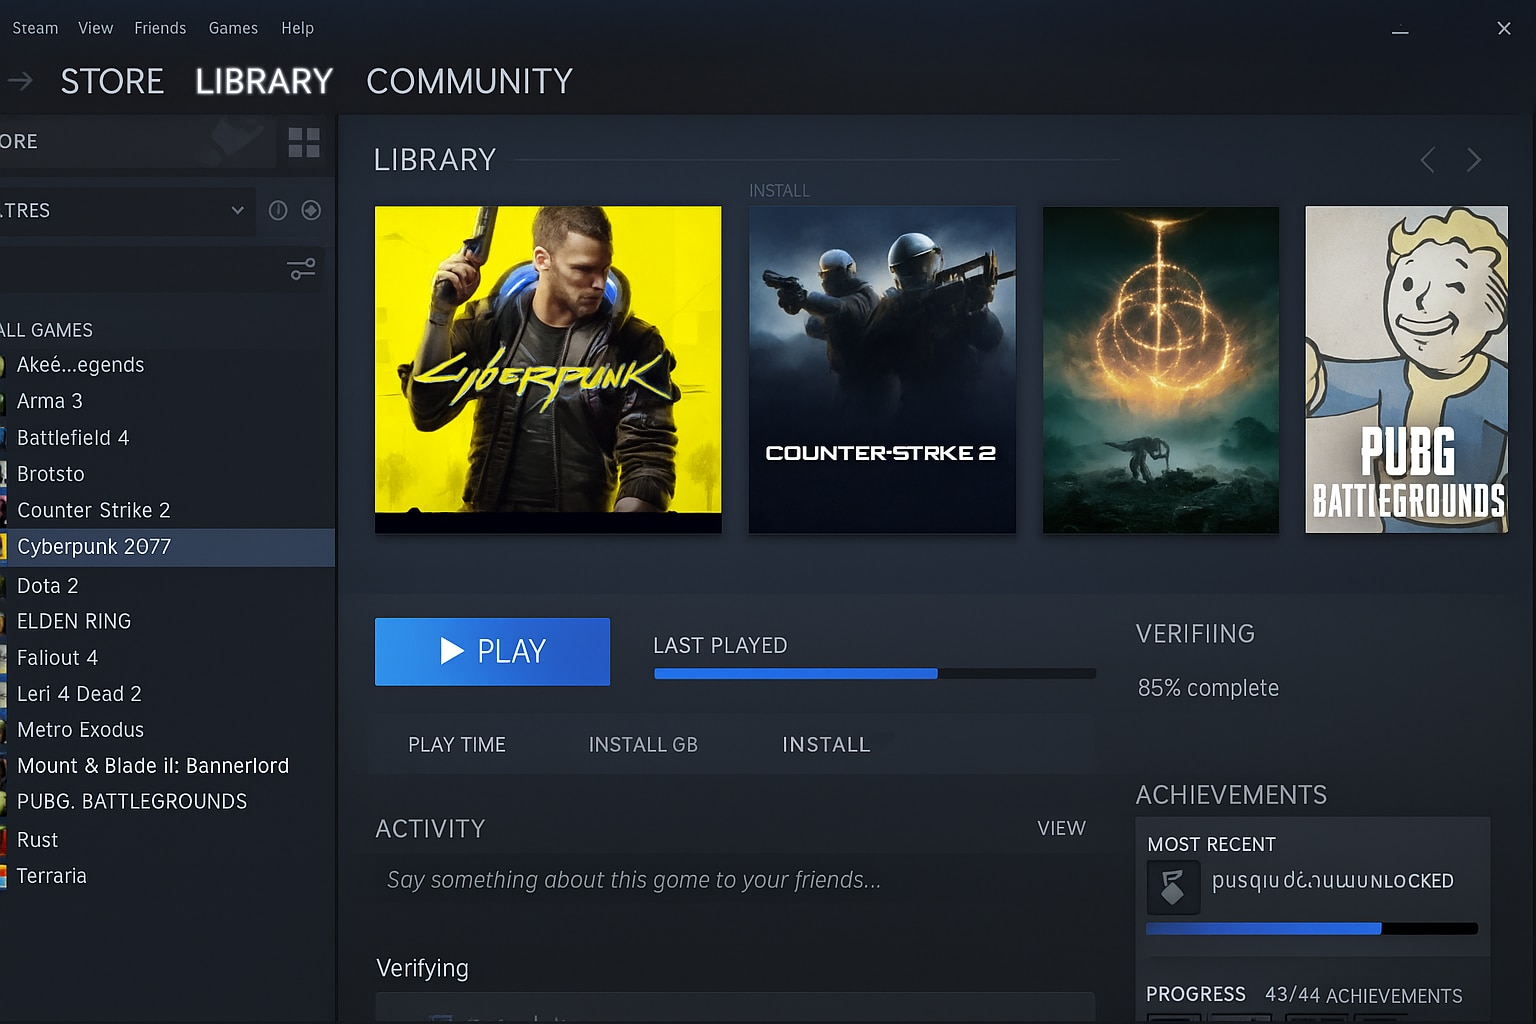Click the PLAY TIME stat label
The width and height of the screenshot is (1536, 1024).
[x=457, y=745]
